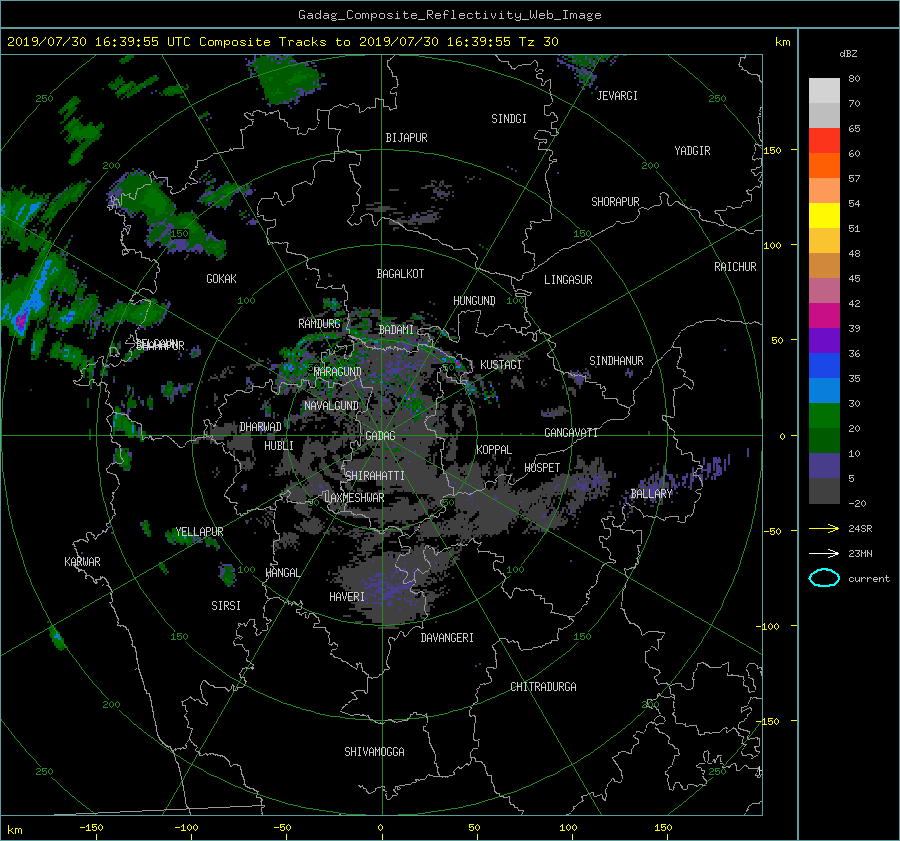Viewport: 900px width, 841px height.
Task: Pick the orange 57-60 dBZ legend swatch
Action: point(824,165)
